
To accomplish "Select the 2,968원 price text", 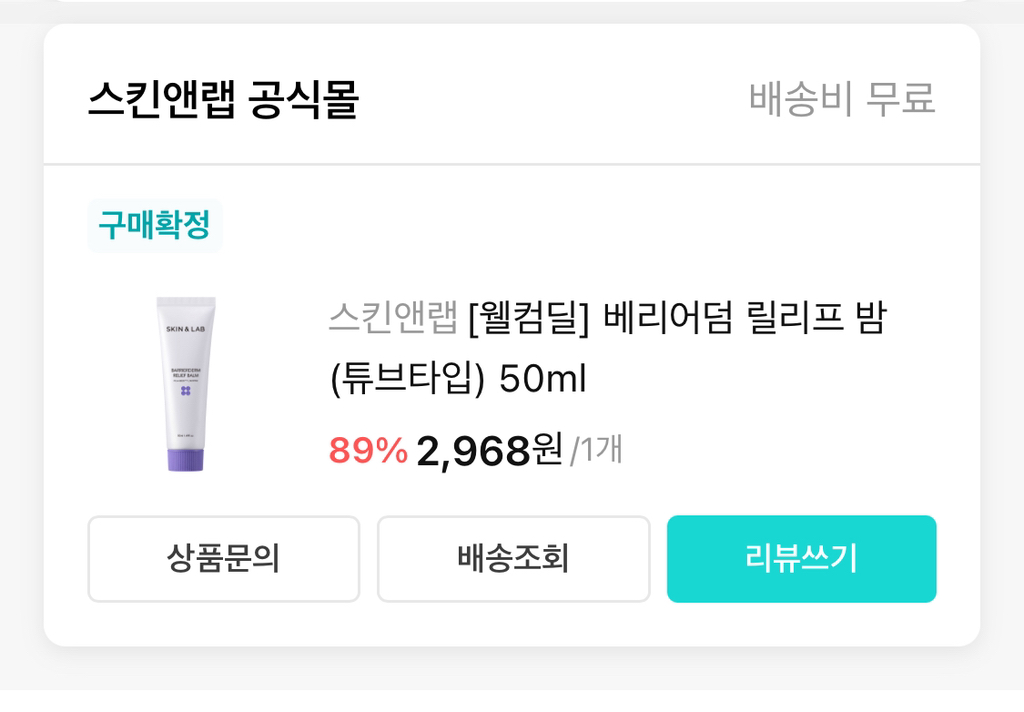I will 485,451.
